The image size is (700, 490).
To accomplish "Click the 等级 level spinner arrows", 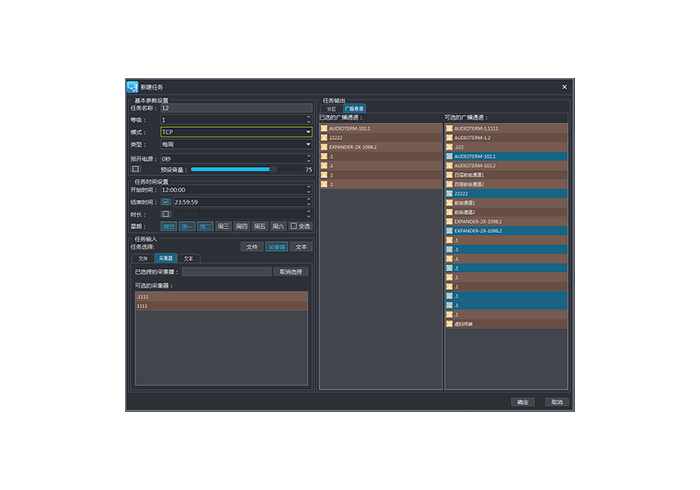I will [308, 120].
